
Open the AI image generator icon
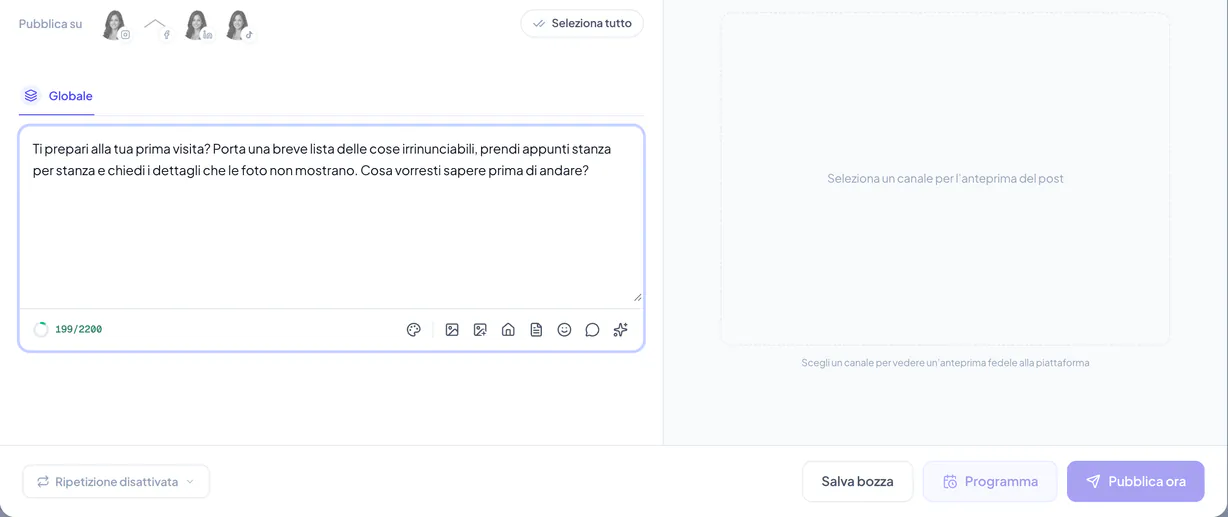480,330
